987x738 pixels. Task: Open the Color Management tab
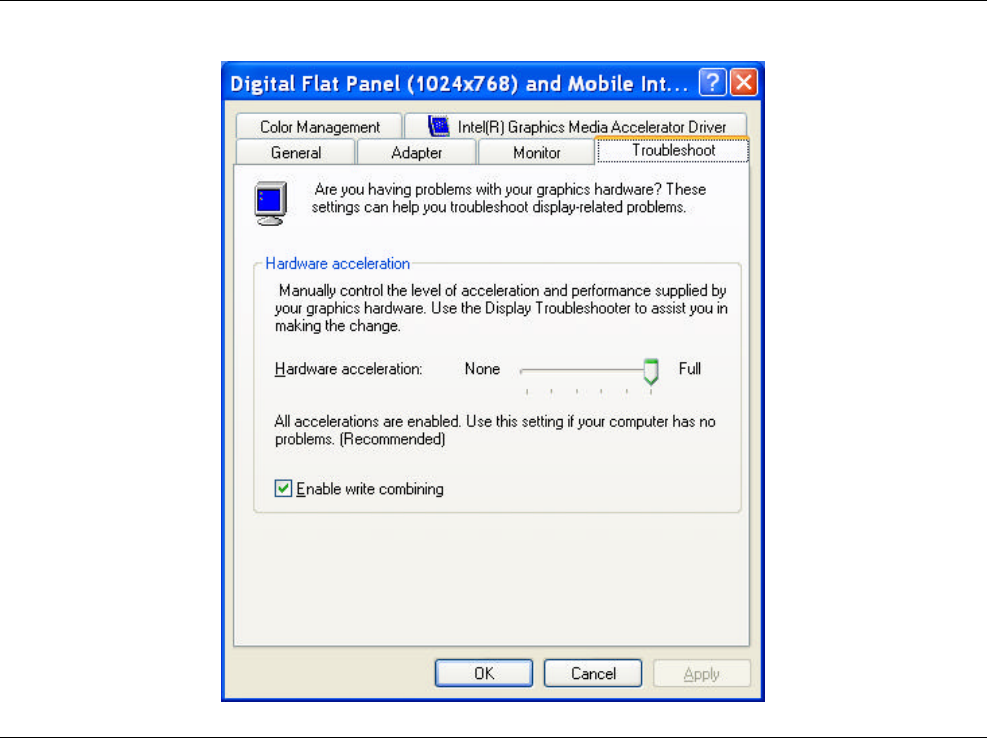(319, 127)
